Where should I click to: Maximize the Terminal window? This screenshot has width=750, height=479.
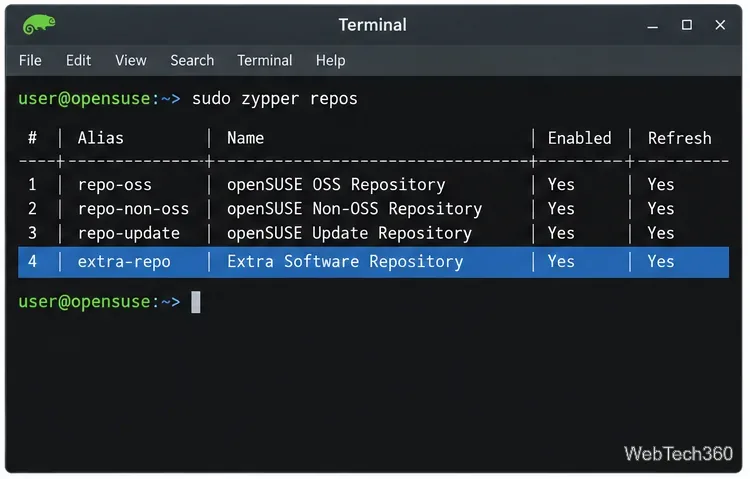pyautogui.click(x=687, y=25)
